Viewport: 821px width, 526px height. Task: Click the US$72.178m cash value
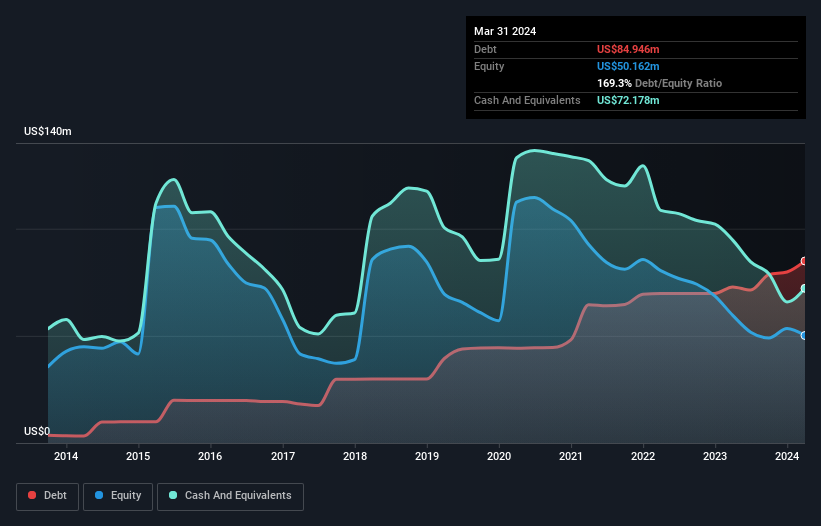tap(628, 100)
